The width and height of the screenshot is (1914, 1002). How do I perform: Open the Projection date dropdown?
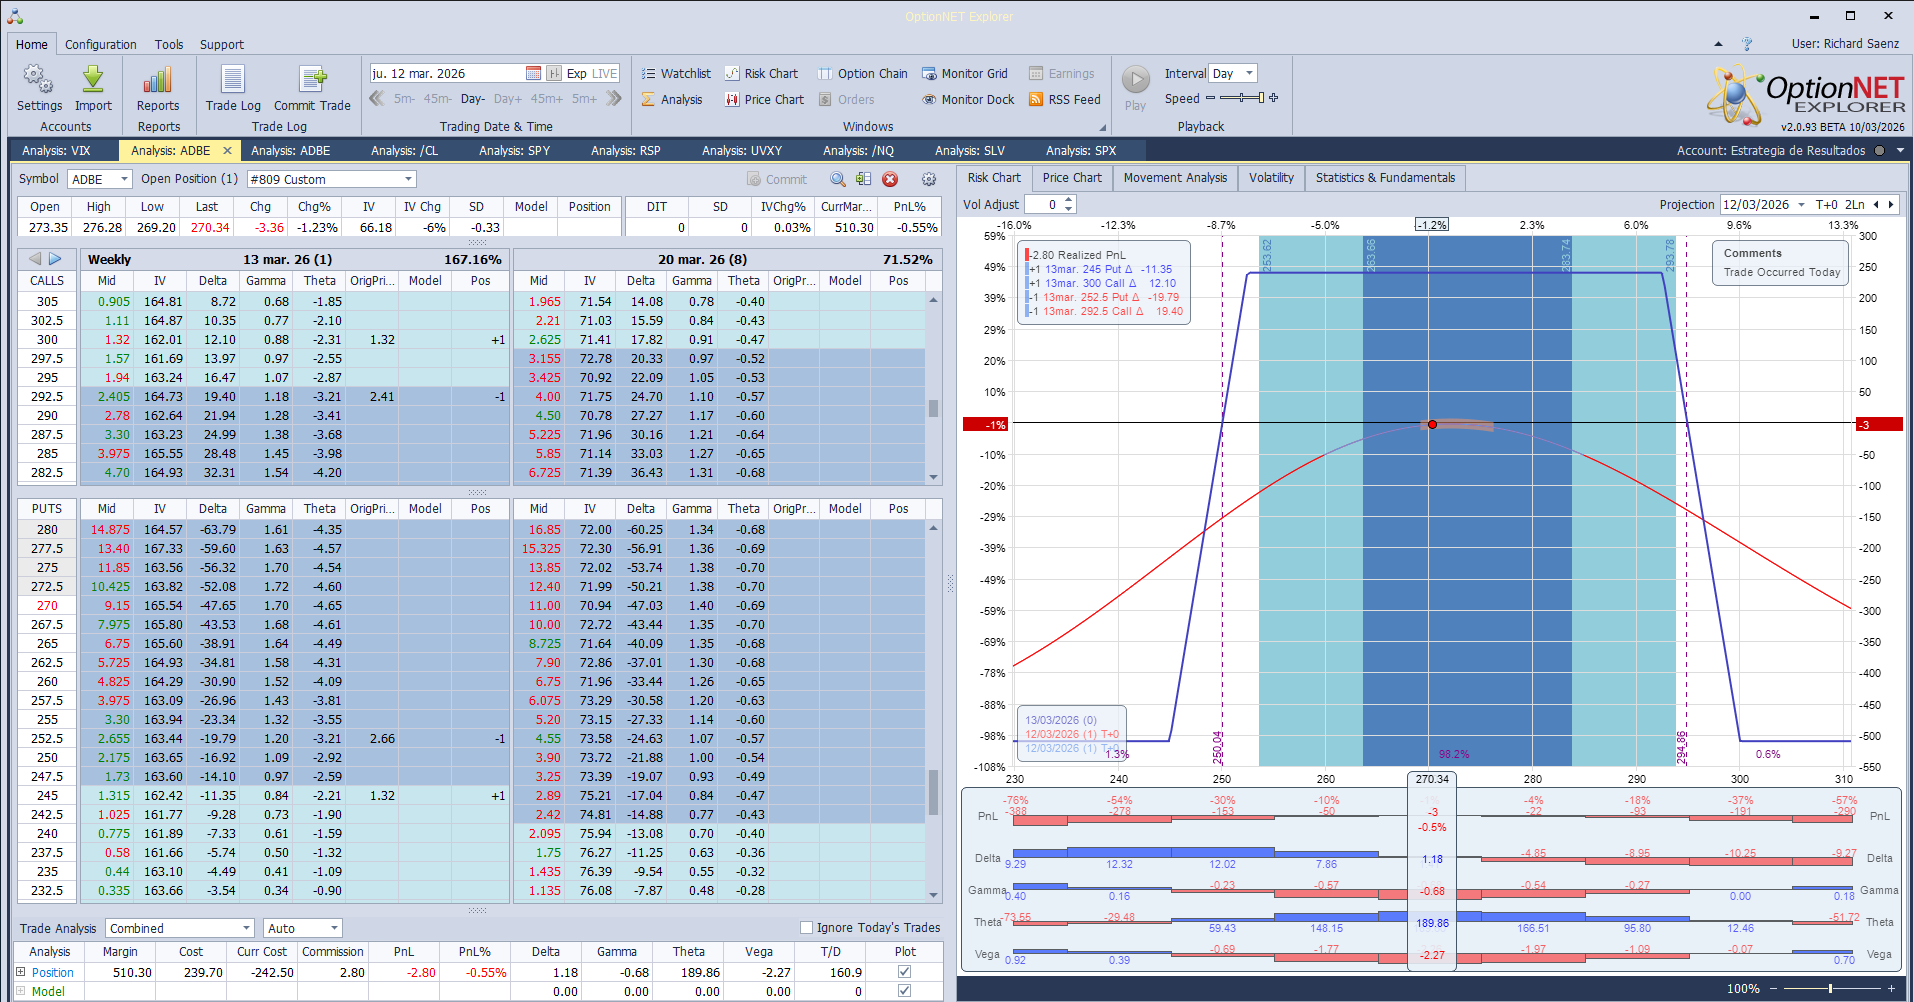click(x=1801, y=204)
